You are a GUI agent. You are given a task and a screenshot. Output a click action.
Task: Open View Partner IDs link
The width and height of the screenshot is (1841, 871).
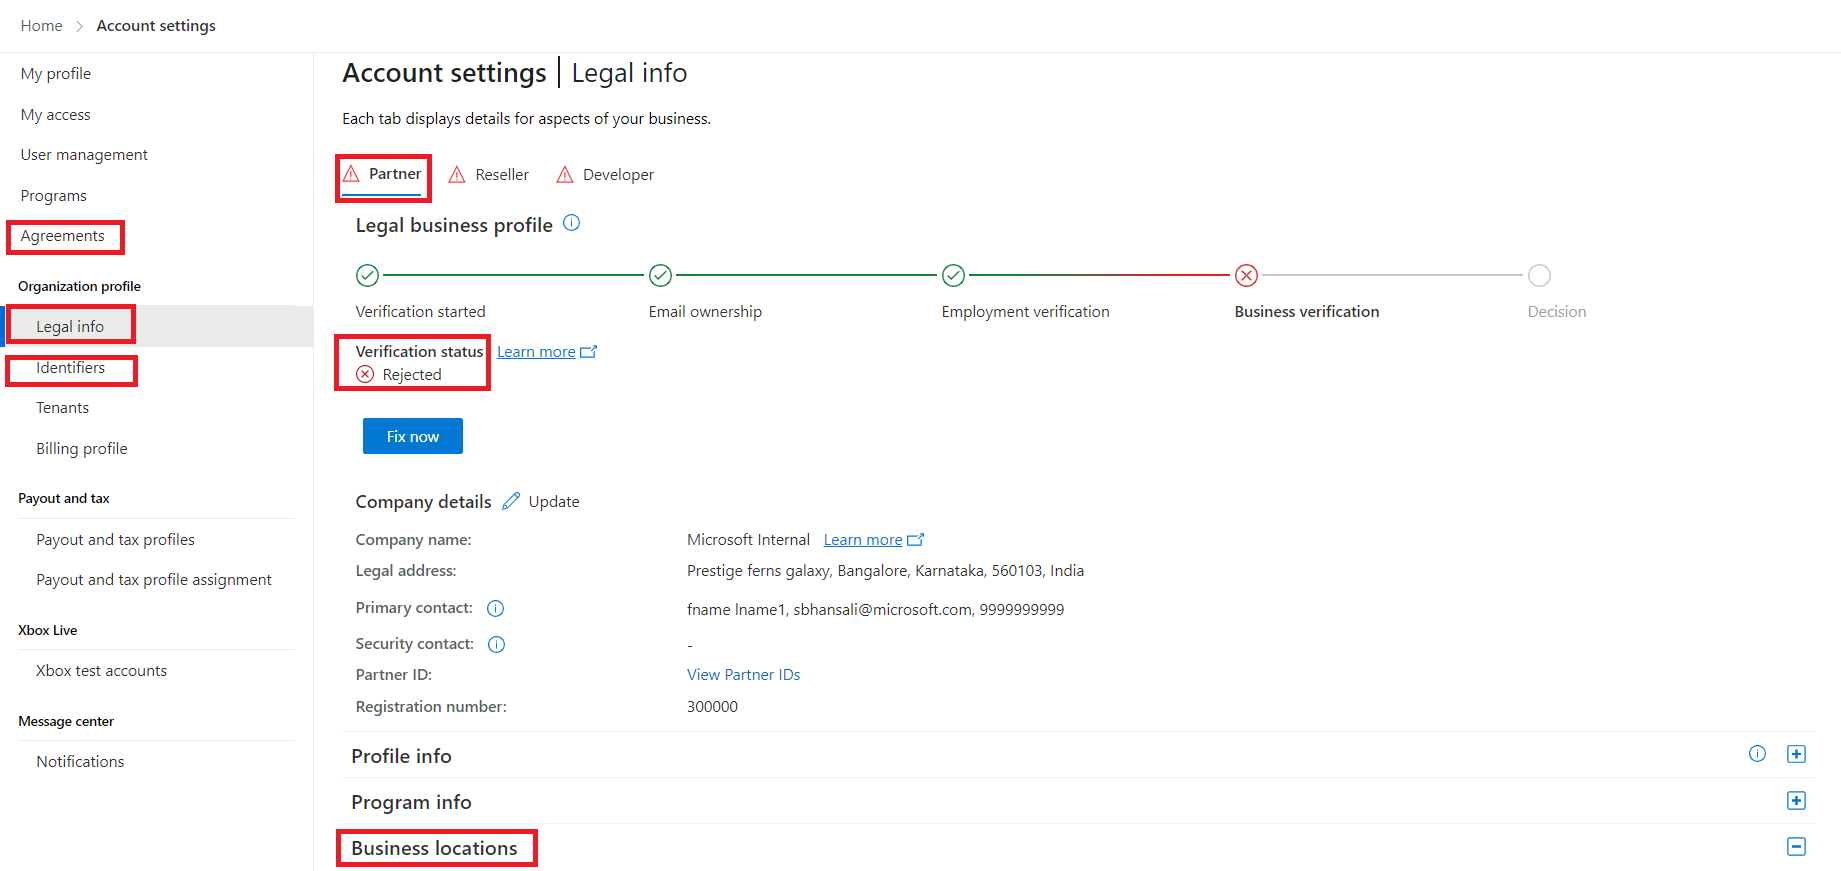(x=743, y=675)
